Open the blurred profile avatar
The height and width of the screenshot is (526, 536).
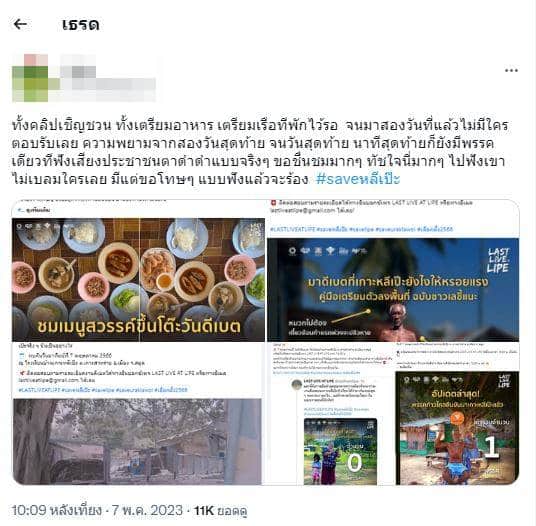pos(30,78)
